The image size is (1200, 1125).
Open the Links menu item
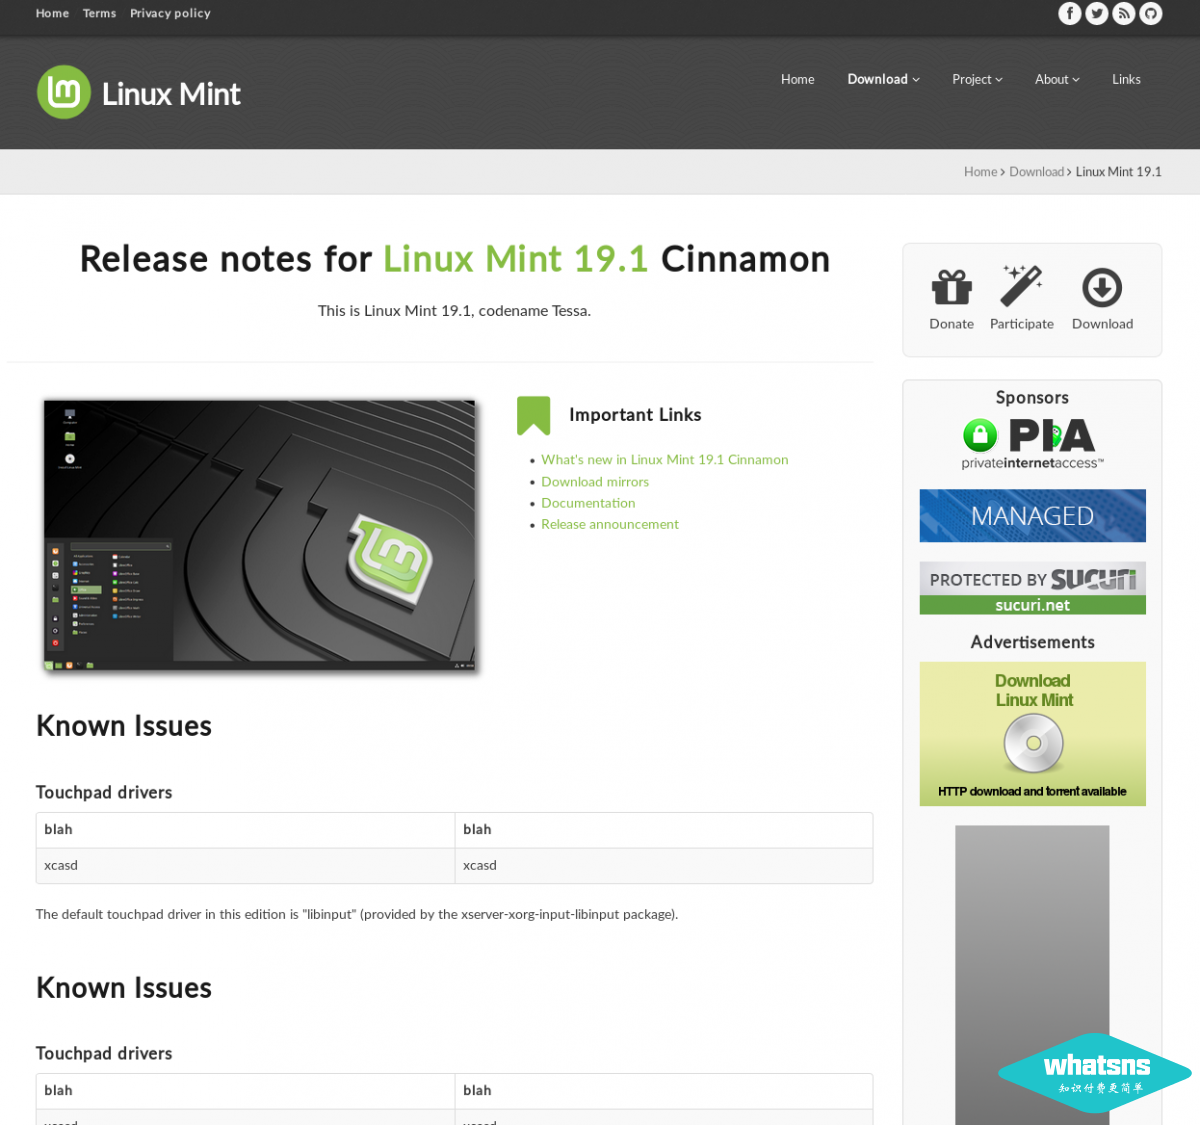(x=1126, y=79)
